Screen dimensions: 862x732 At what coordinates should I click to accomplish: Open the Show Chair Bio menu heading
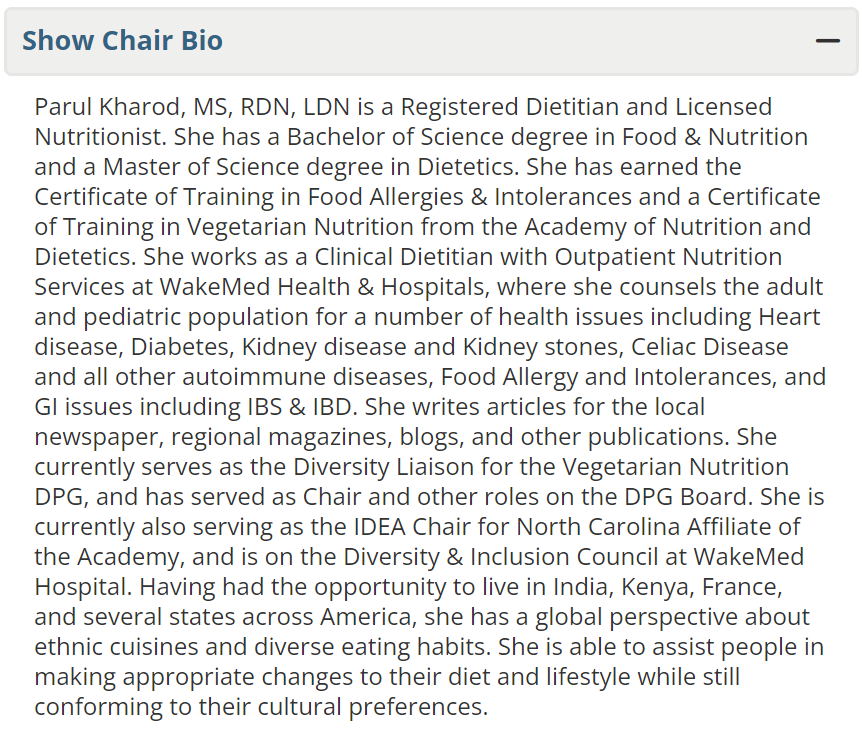tap(122, 40)
